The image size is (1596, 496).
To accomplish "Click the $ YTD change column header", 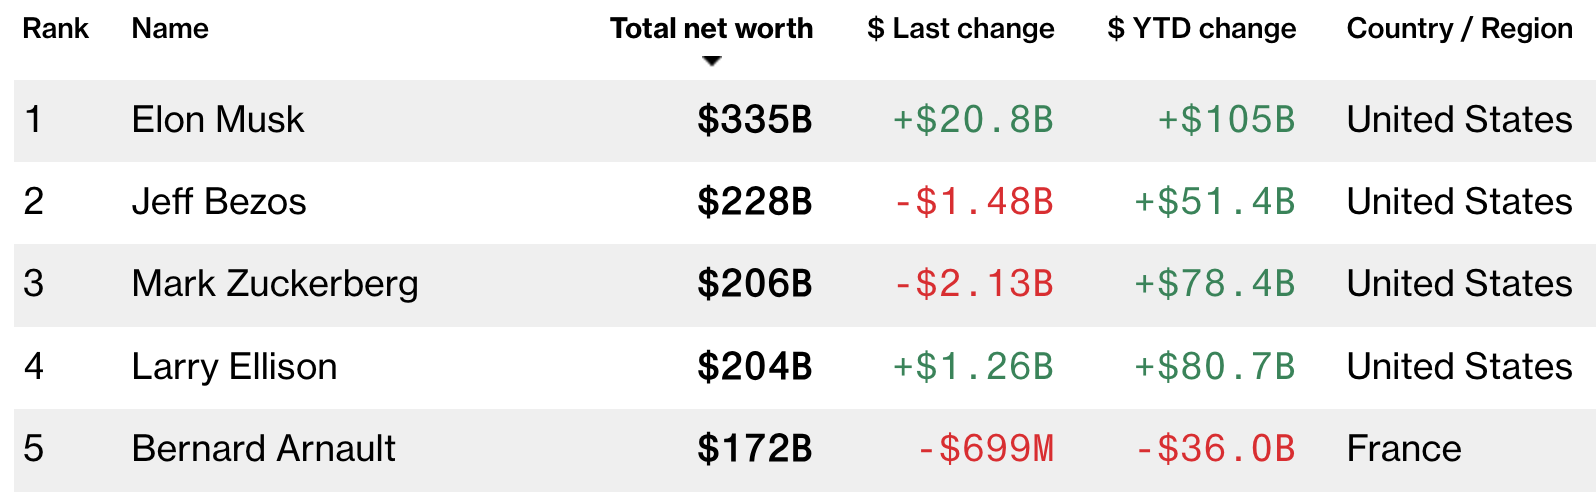I will pyautogui.click(x=1201, y=29).
